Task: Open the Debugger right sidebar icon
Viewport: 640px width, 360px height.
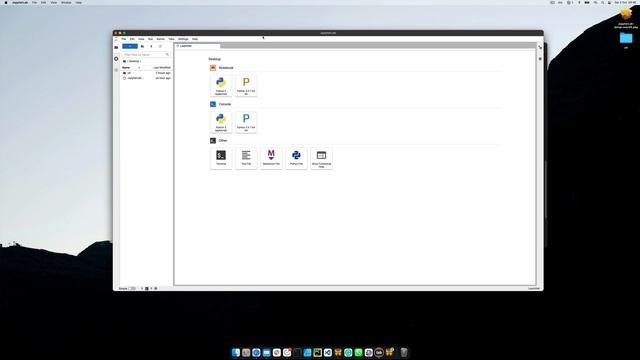Action: 540,59
